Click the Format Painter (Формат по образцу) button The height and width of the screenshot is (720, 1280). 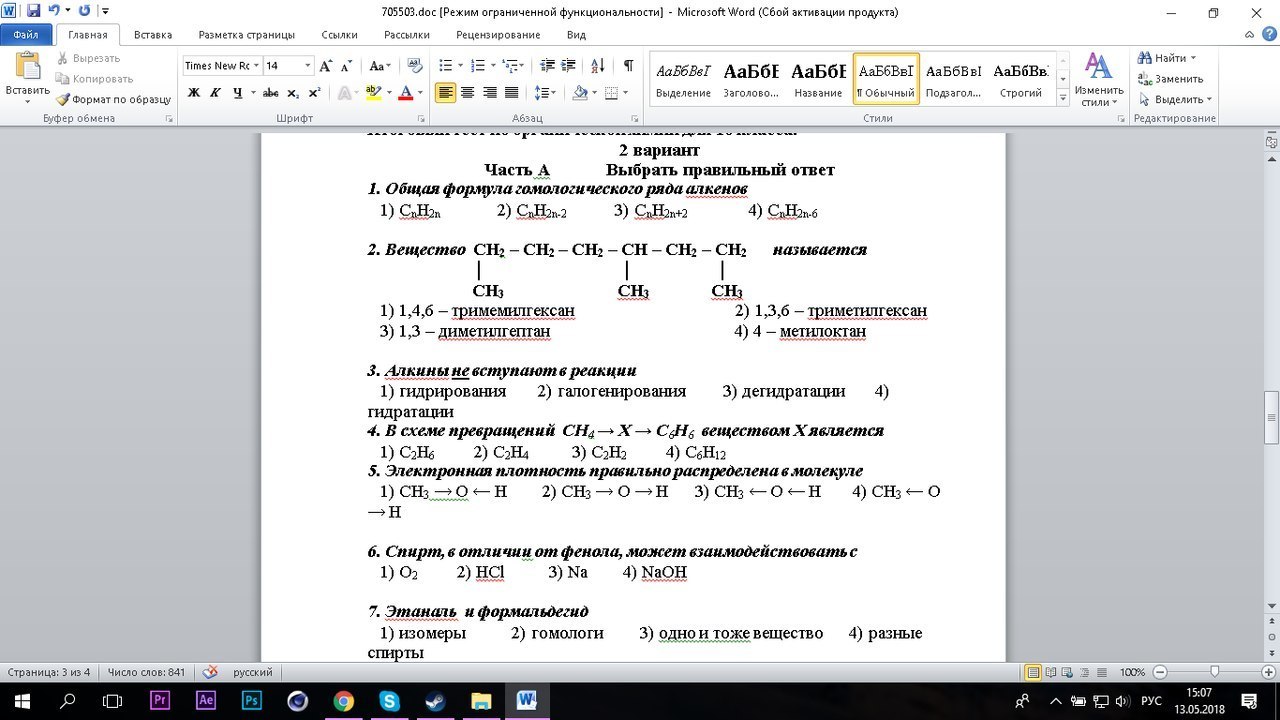tap(113, 99)
